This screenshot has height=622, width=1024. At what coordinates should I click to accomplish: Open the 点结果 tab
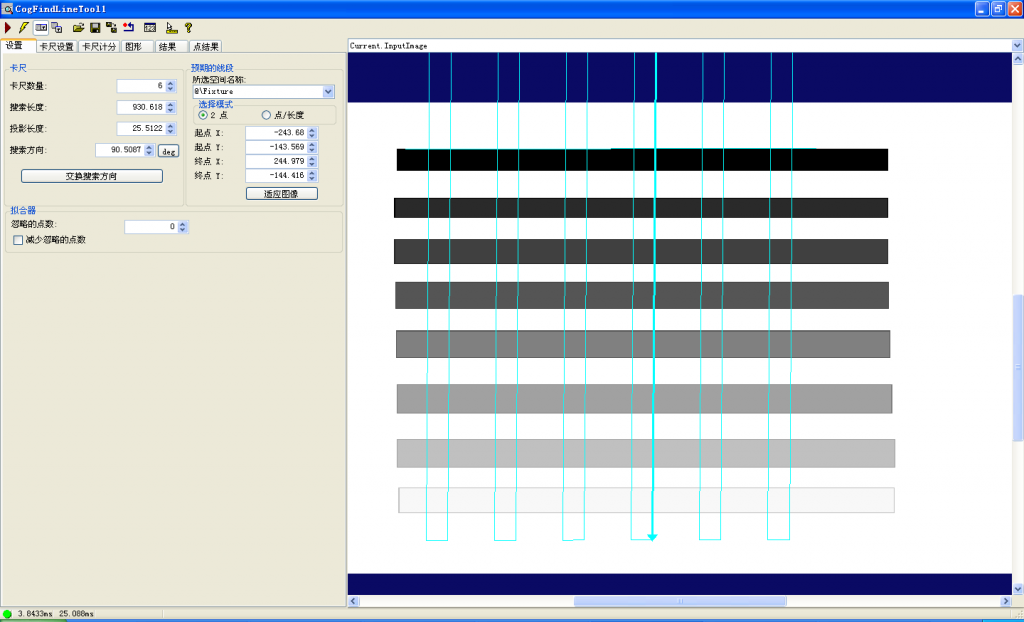[206, 46]
